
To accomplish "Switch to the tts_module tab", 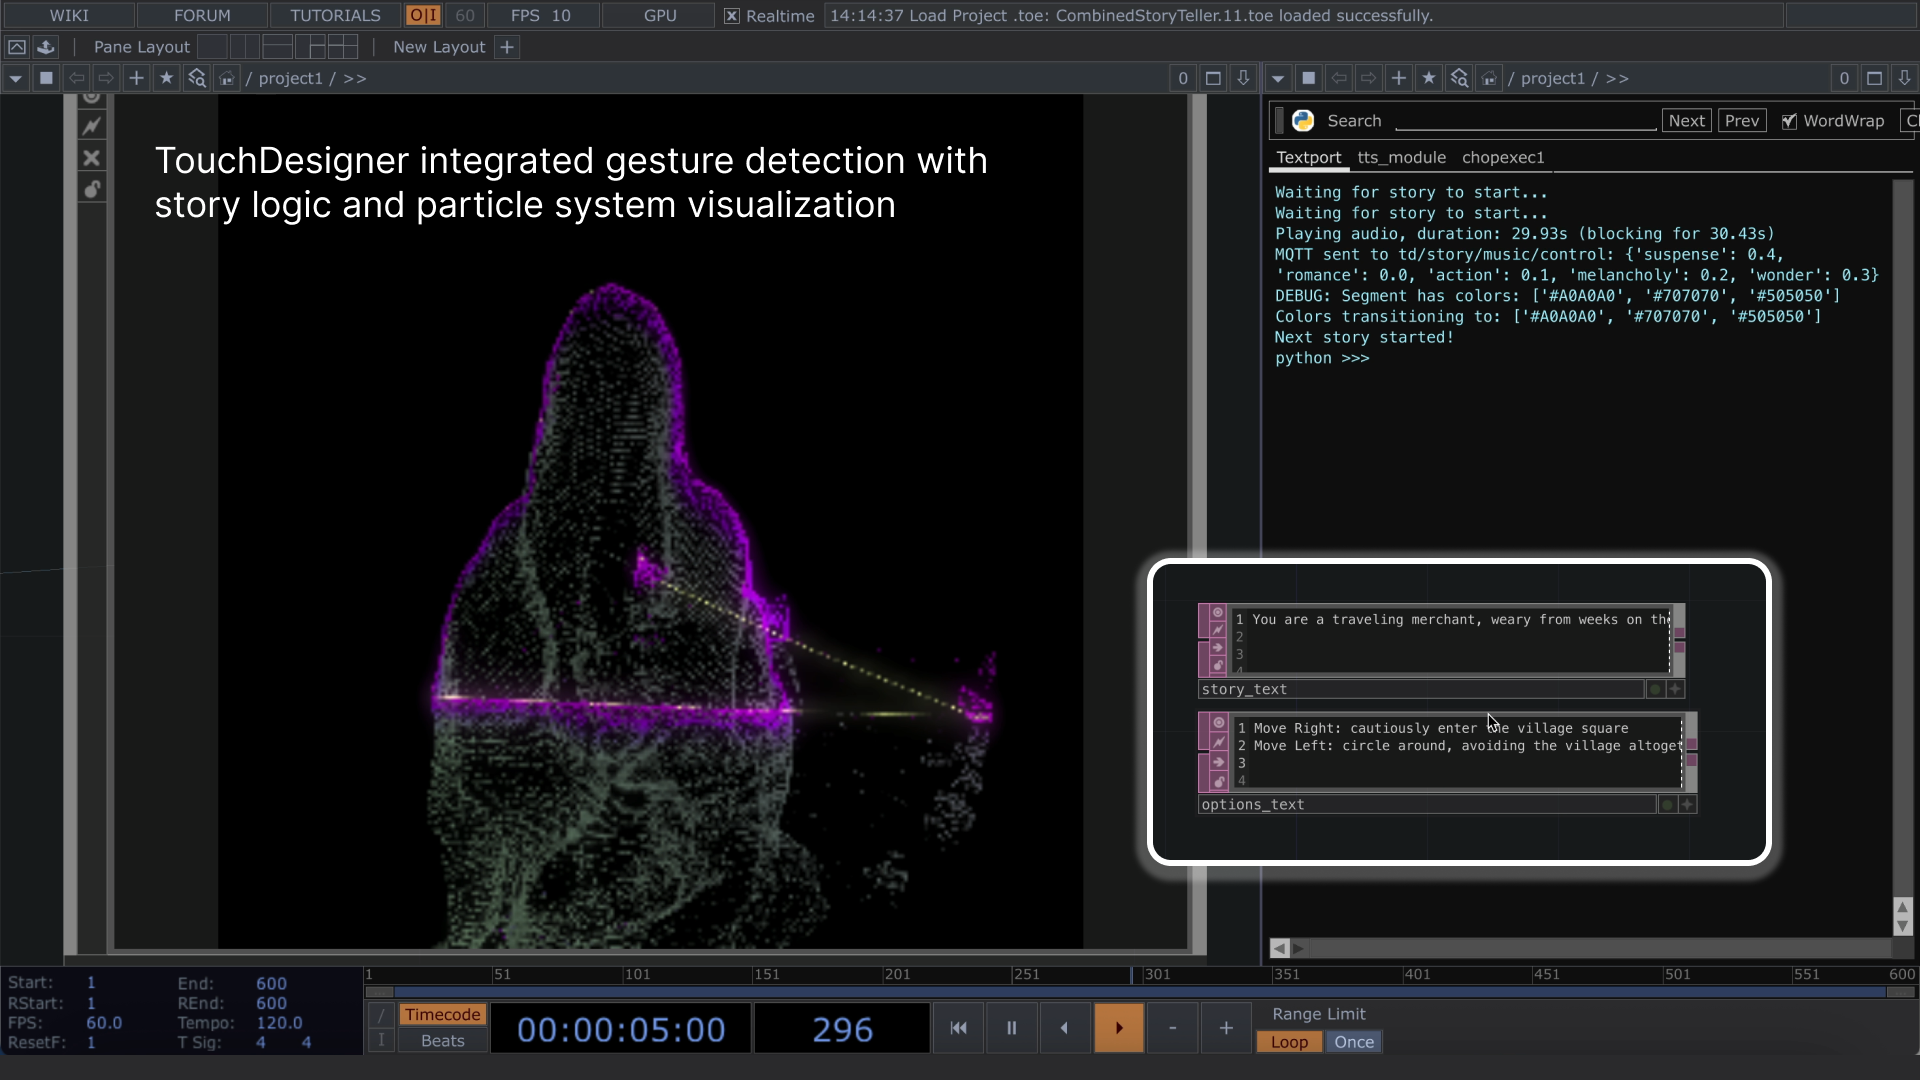I will 1401,157.
